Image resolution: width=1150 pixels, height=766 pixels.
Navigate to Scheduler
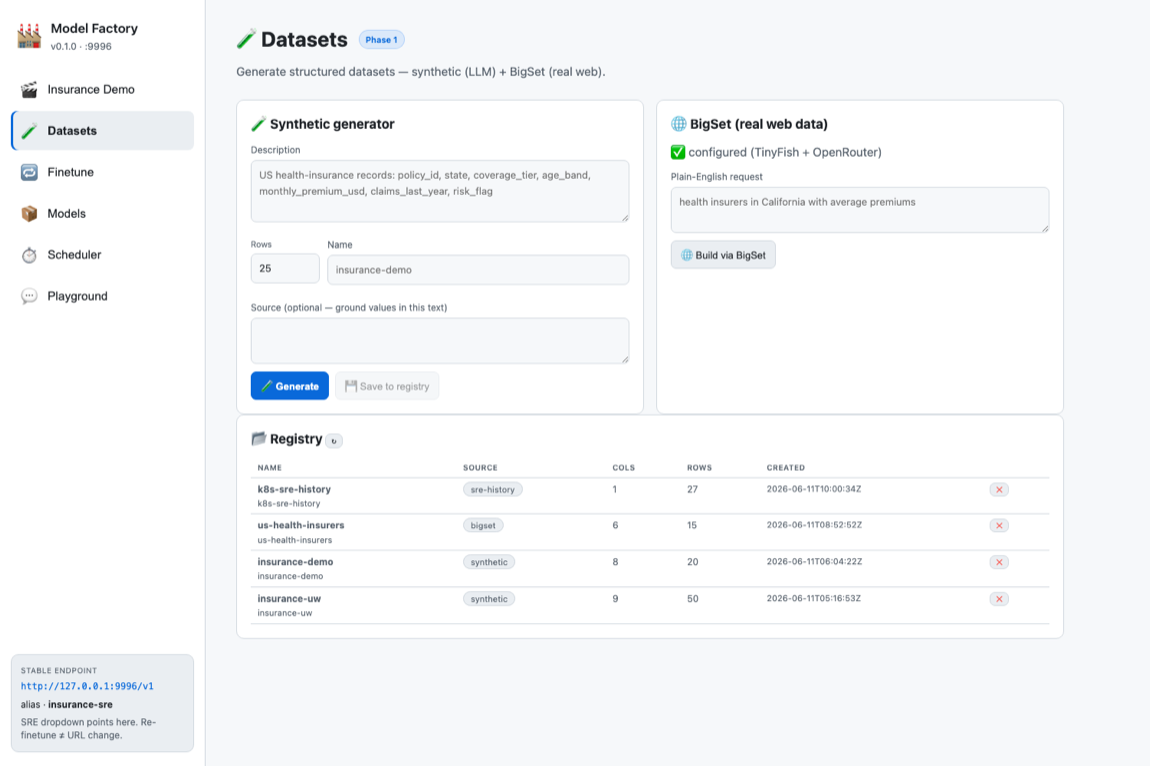[103, 255]
